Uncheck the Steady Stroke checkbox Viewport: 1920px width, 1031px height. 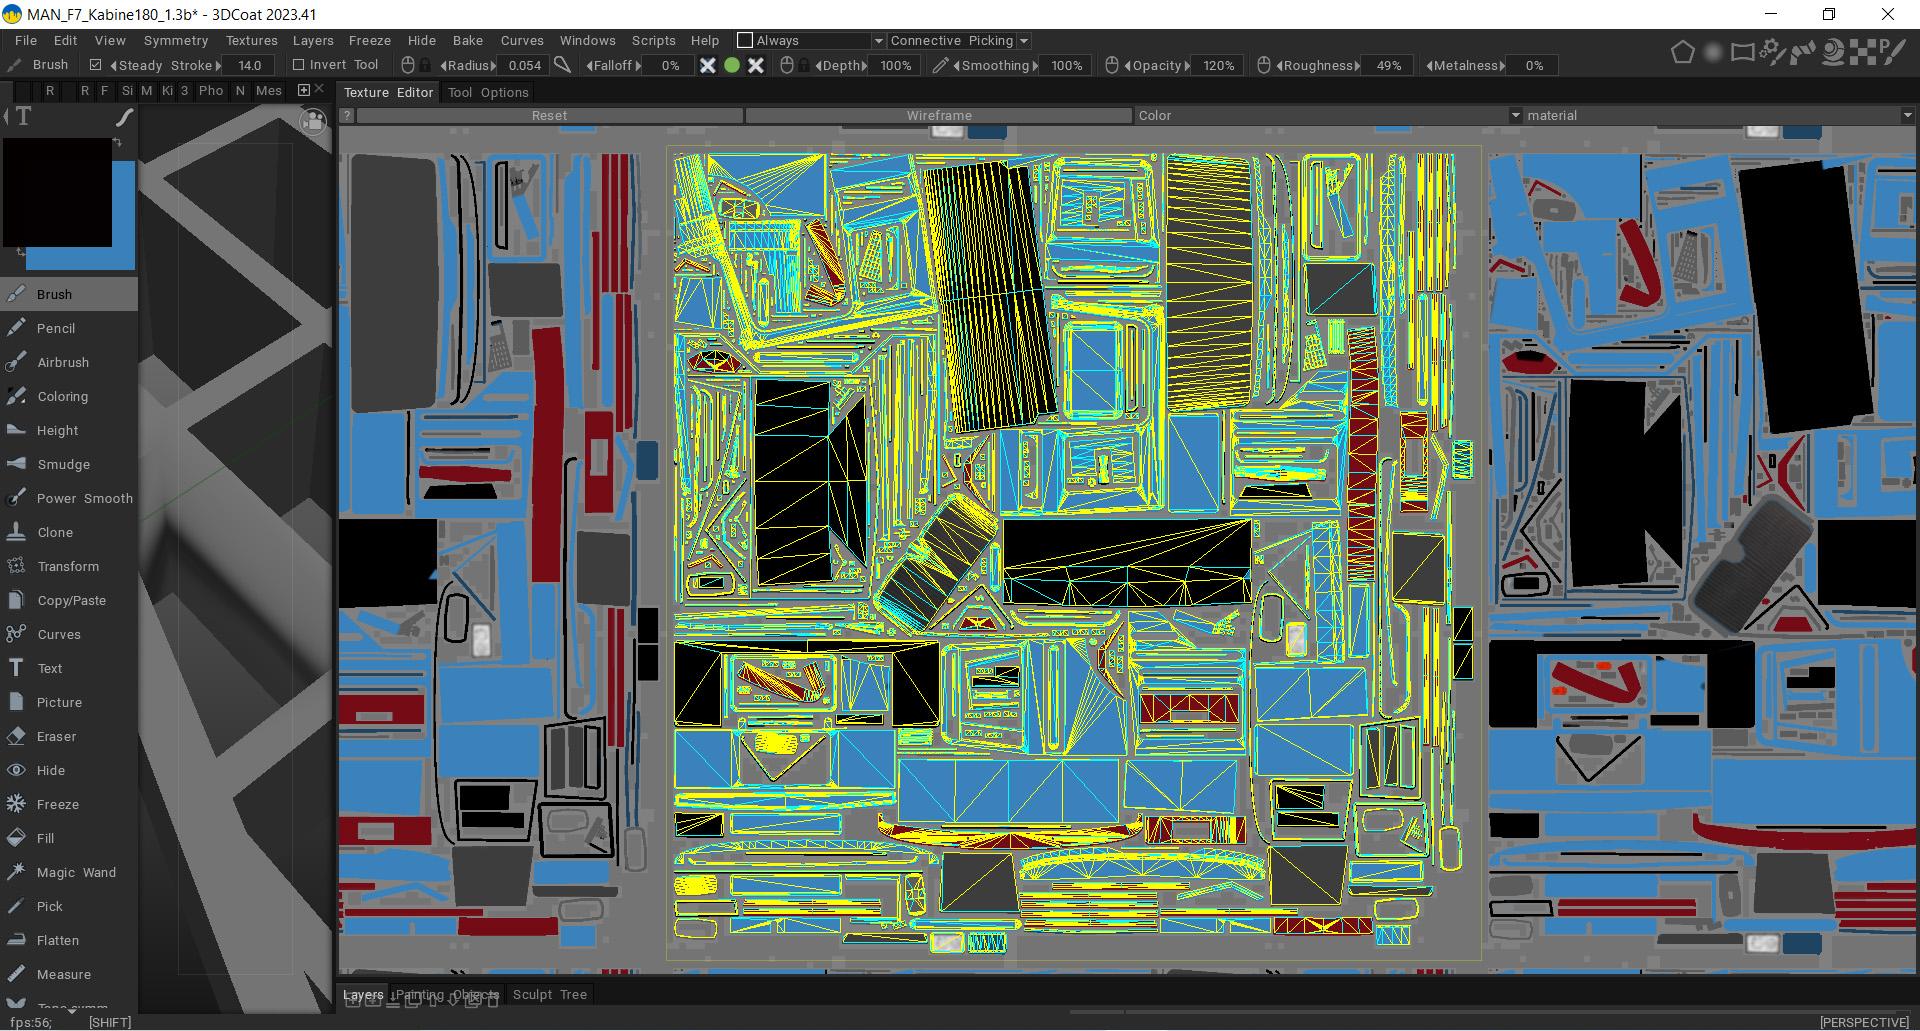(x=96, y=65)
